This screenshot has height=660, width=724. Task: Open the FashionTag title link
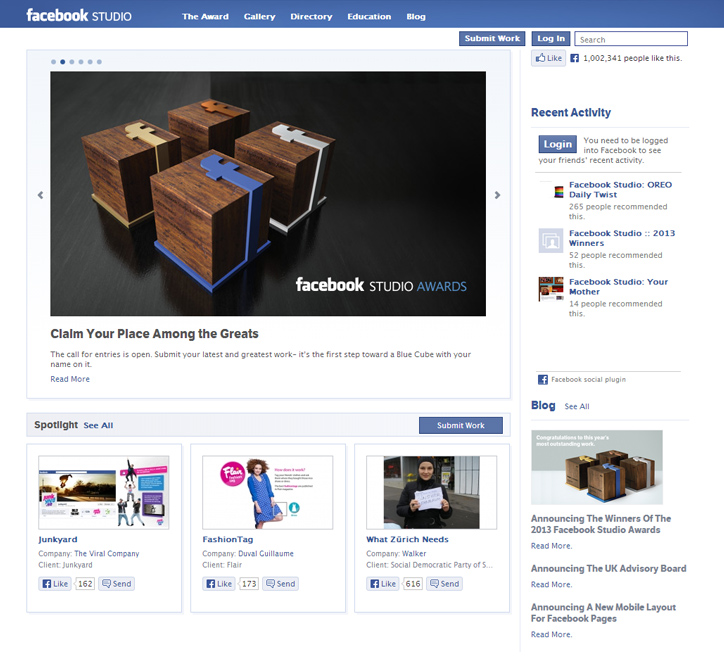pyautogui.click(x=228, y=539)
